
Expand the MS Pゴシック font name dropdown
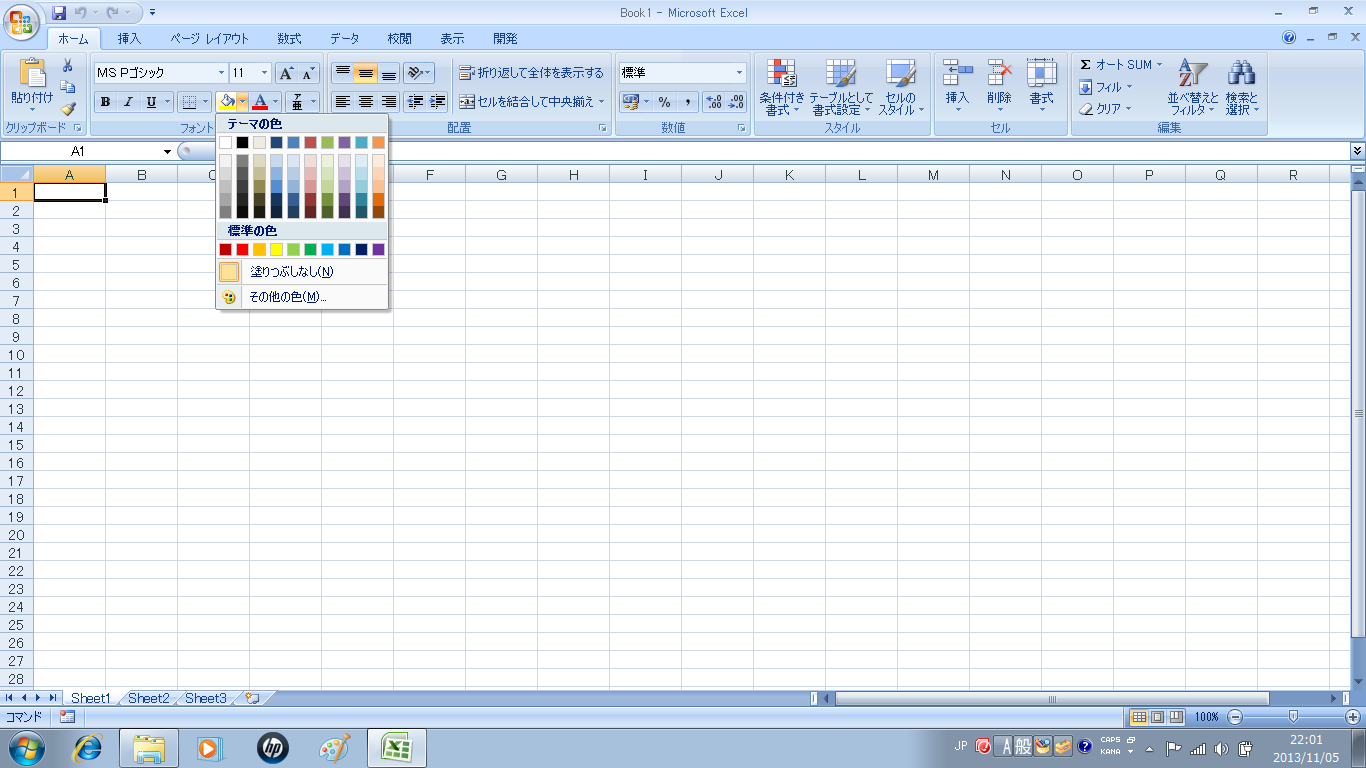tap(222, 73)
